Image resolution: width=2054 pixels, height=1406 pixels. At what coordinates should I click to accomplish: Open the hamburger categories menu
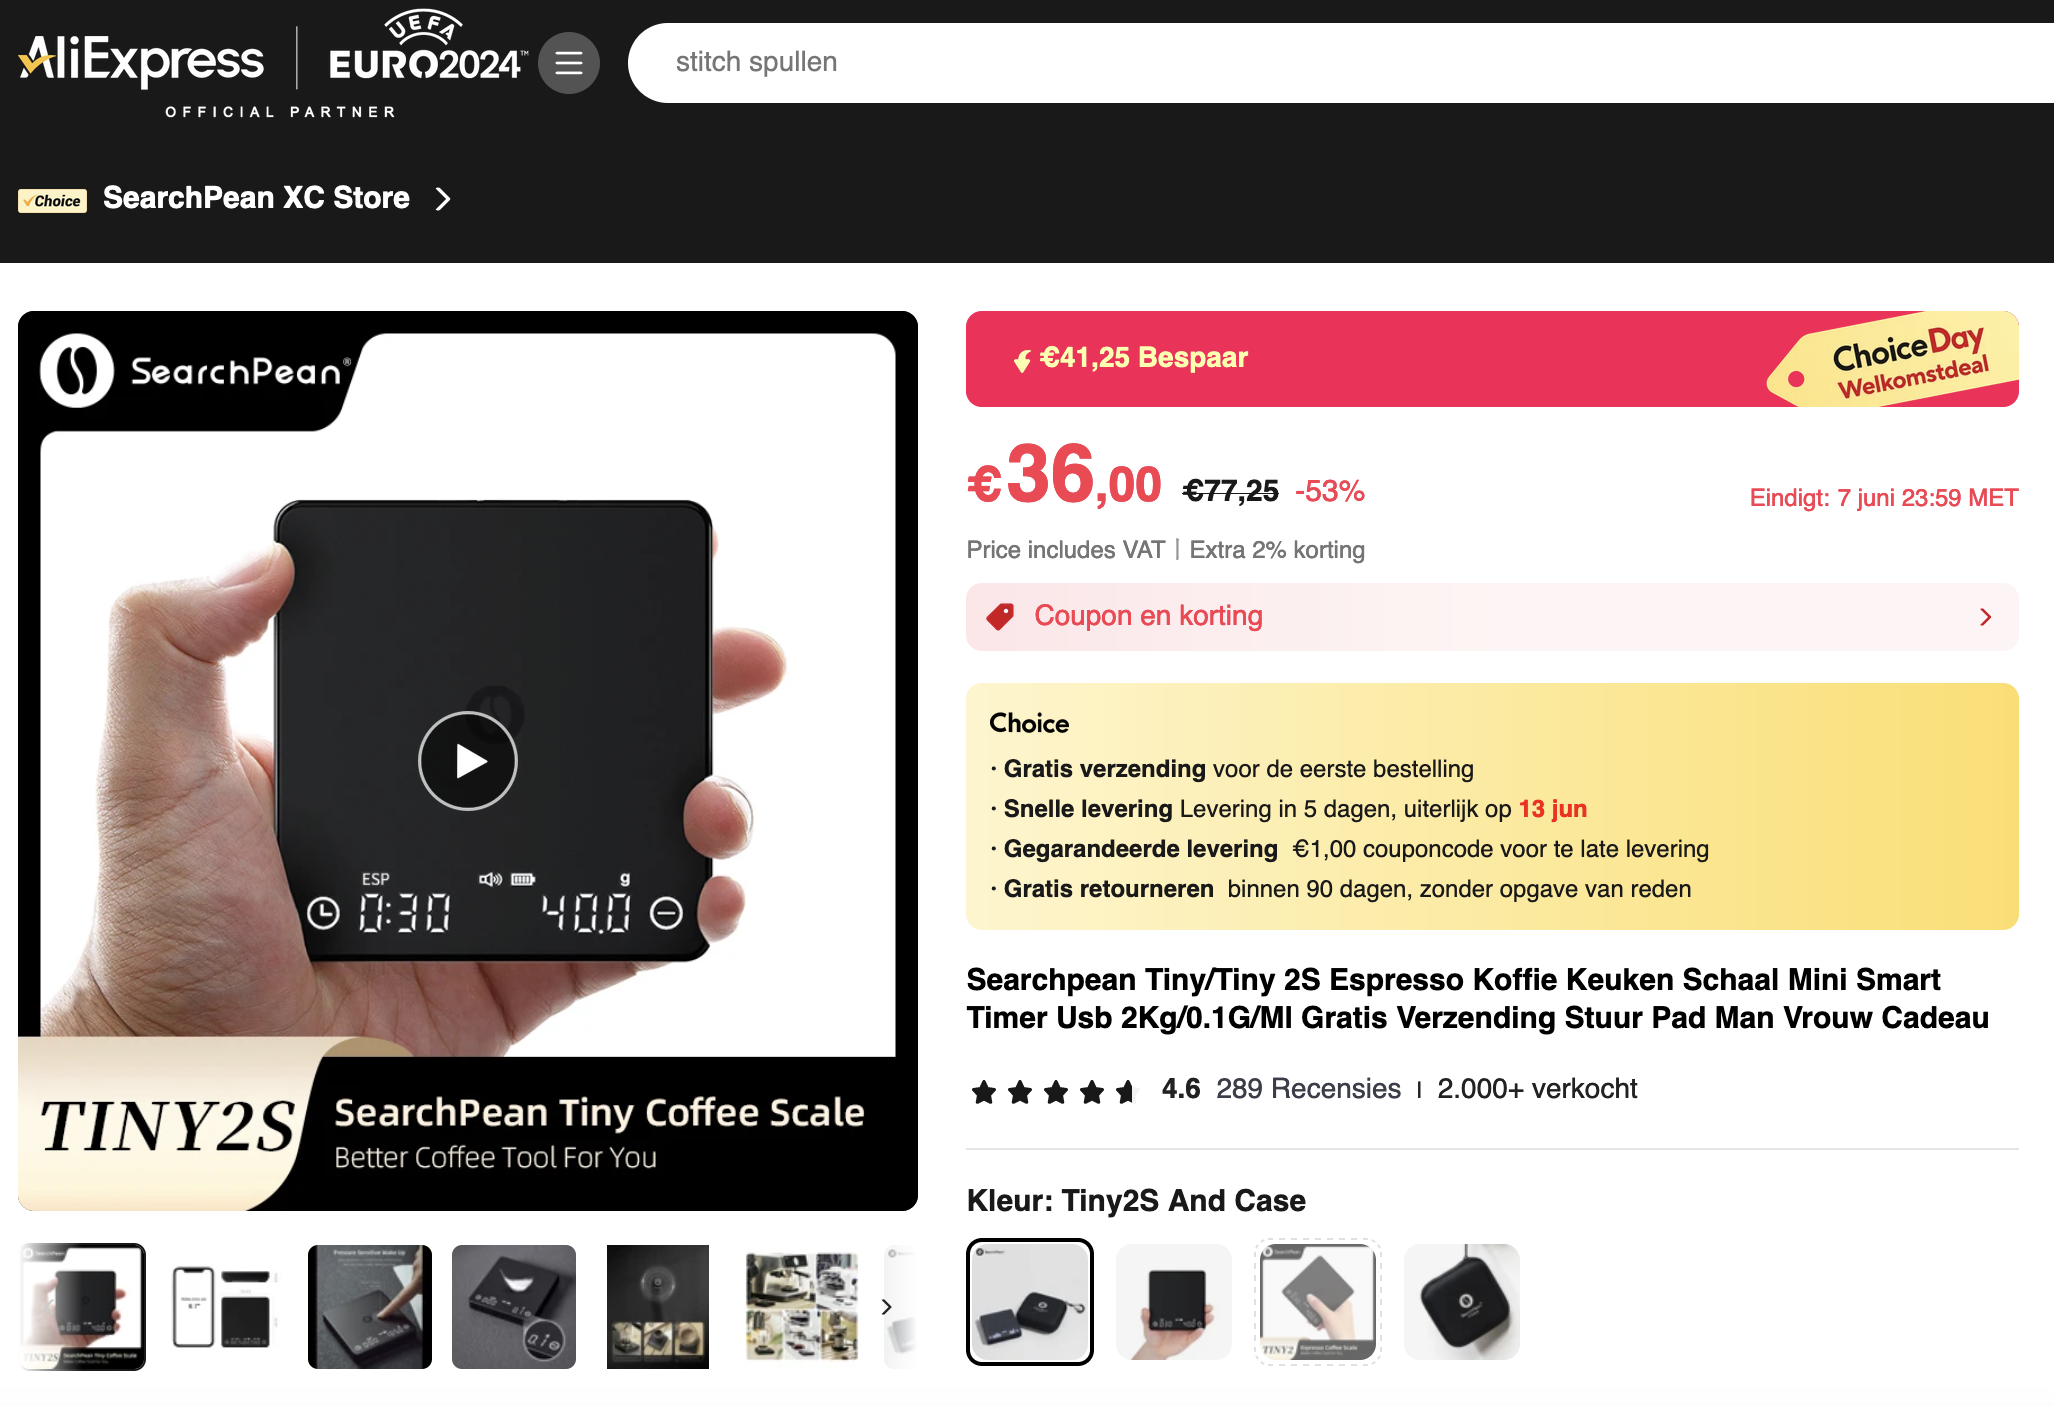point(568,63)
